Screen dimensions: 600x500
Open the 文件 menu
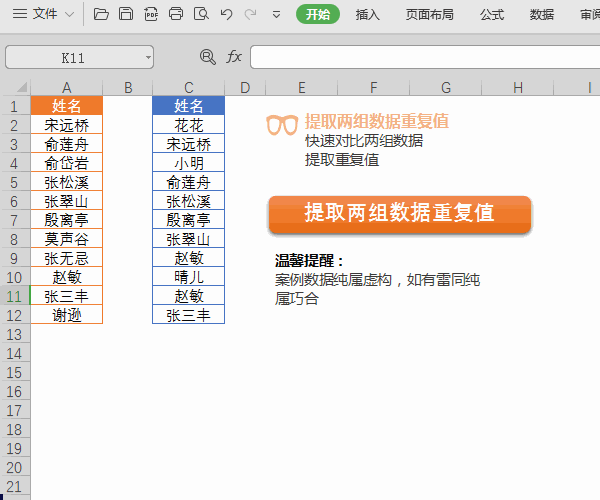coord(45,14)
